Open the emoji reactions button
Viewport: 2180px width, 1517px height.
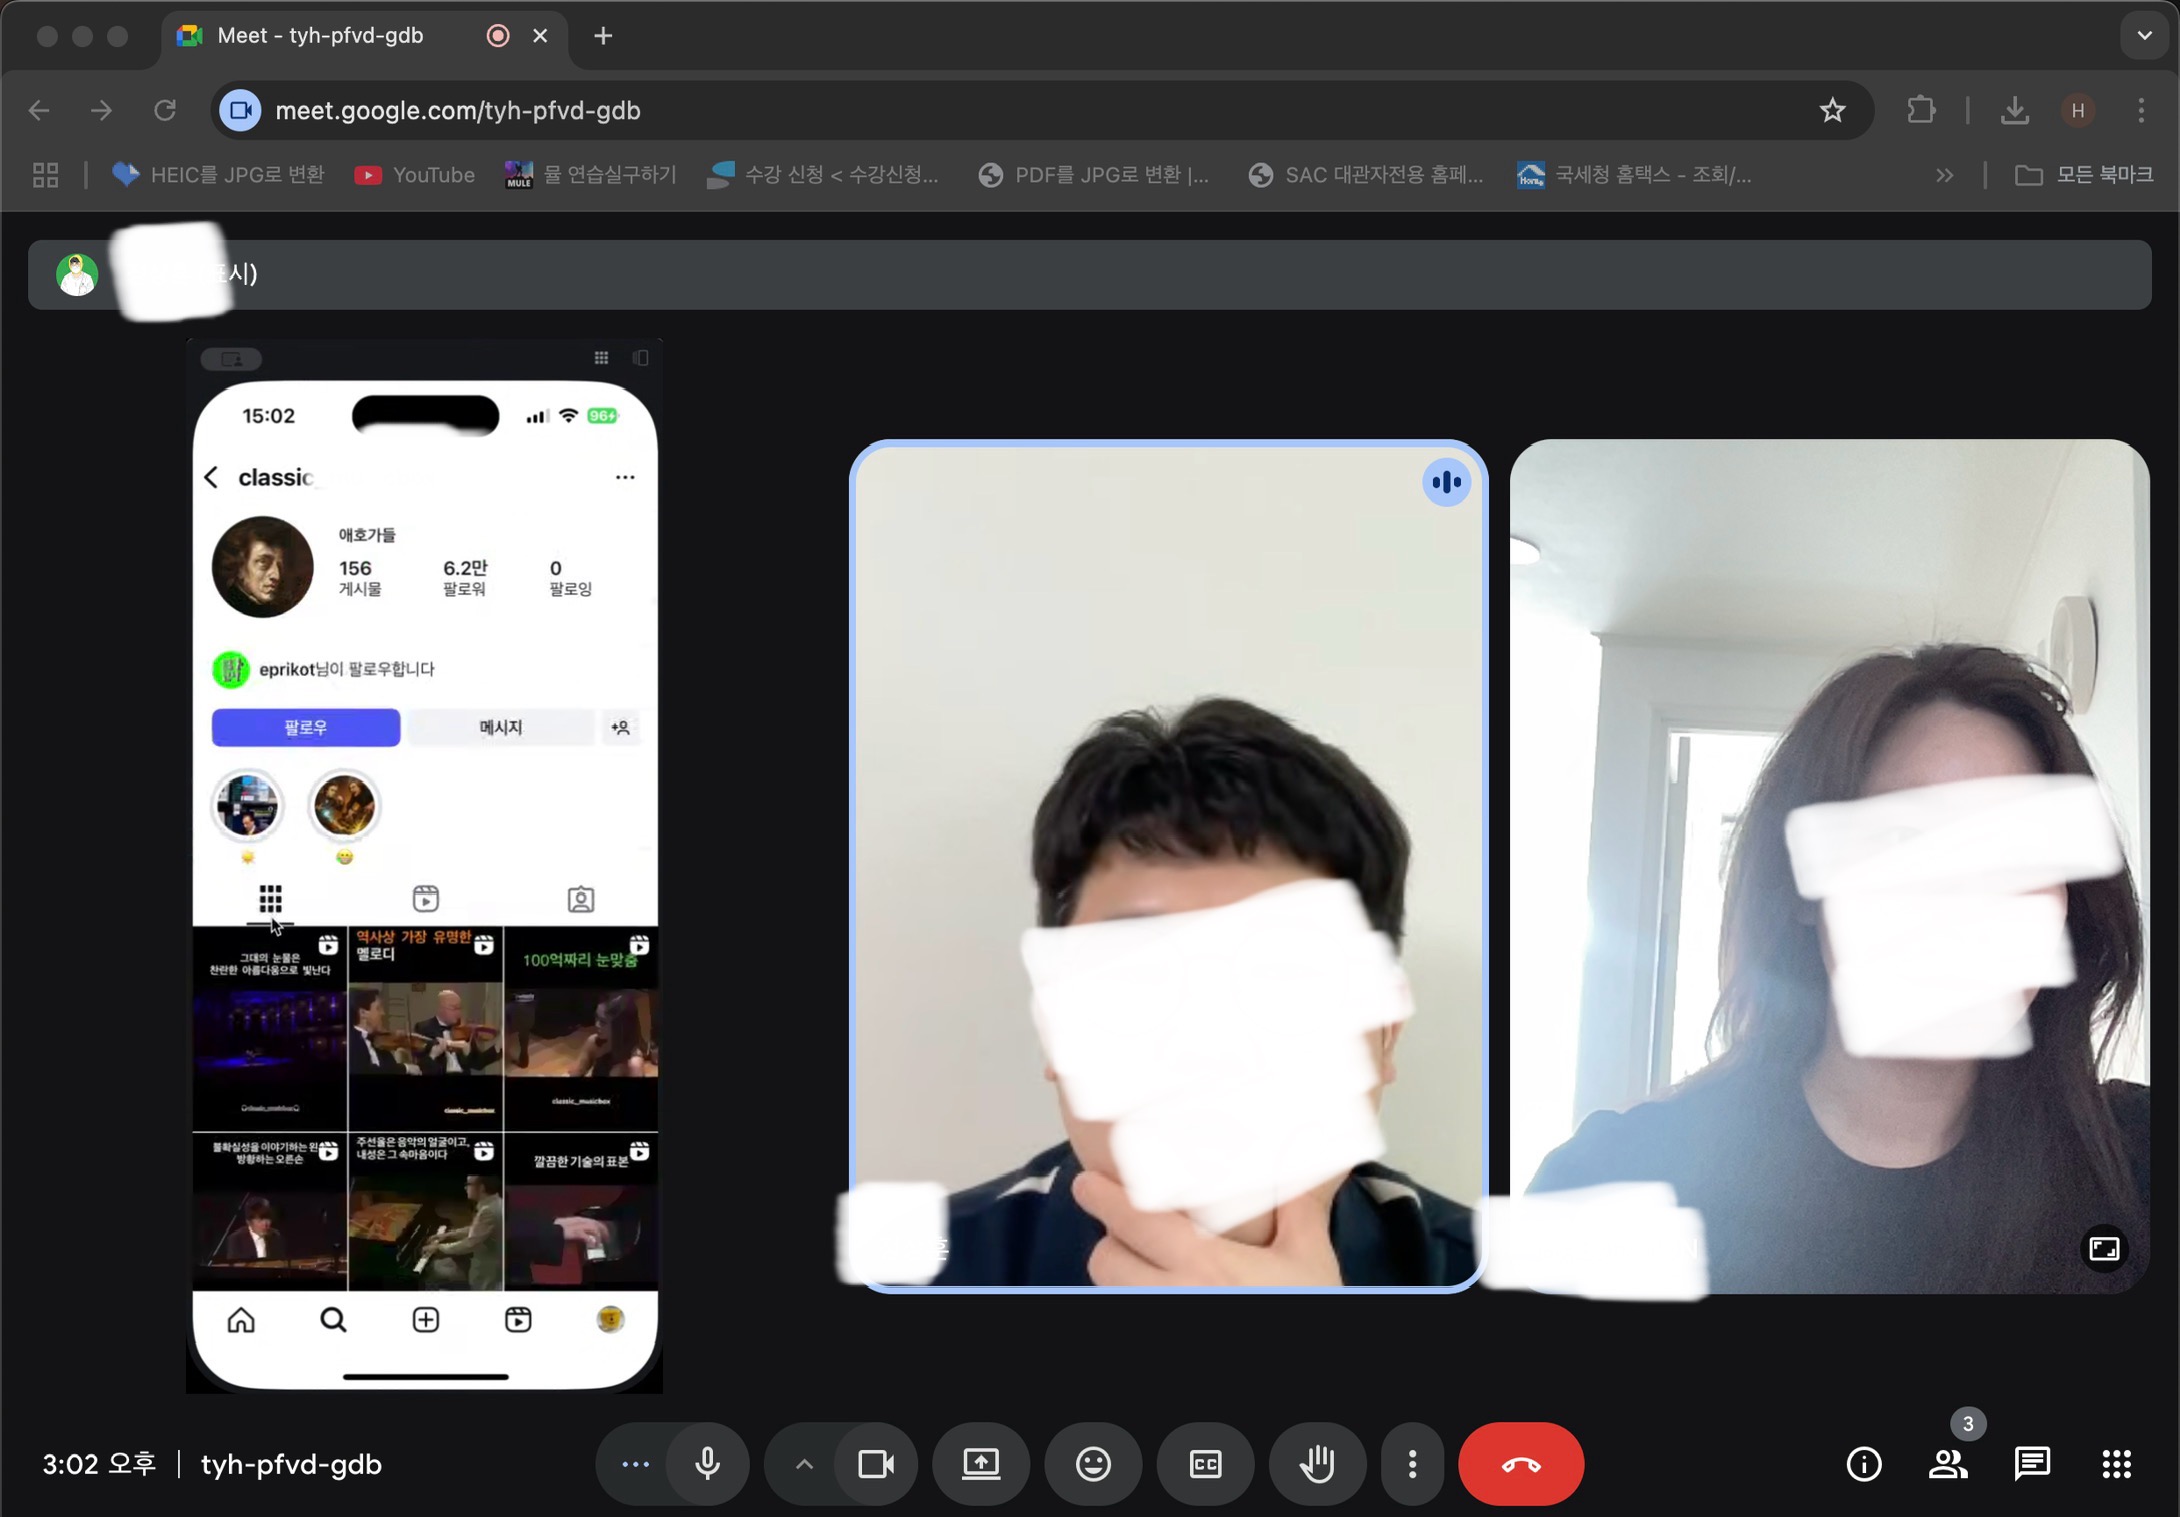[x=1093, y=1464]
